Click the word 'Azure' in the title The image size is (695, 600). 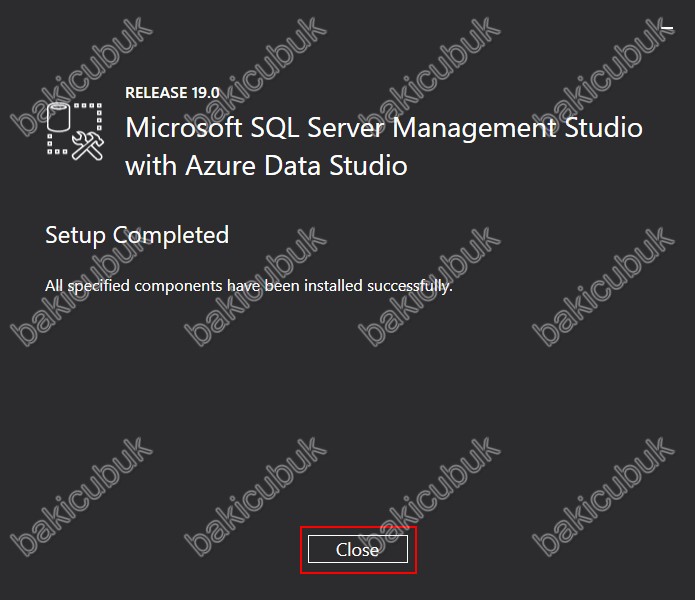tap(221, 166)
